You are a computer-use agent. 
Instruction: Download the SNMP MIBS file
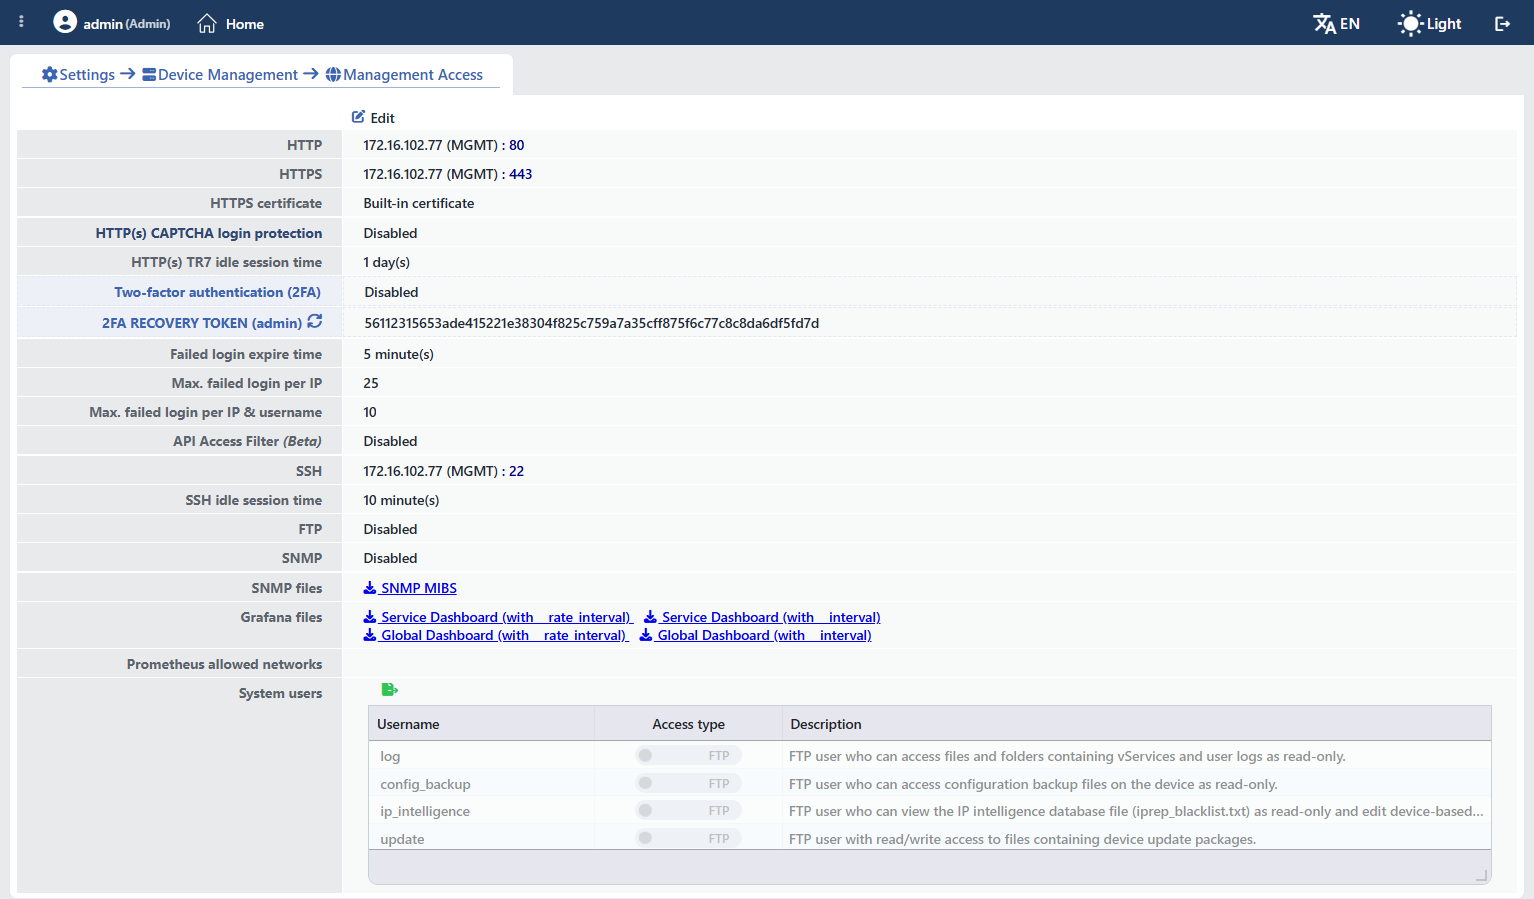[x=418, y=588]
